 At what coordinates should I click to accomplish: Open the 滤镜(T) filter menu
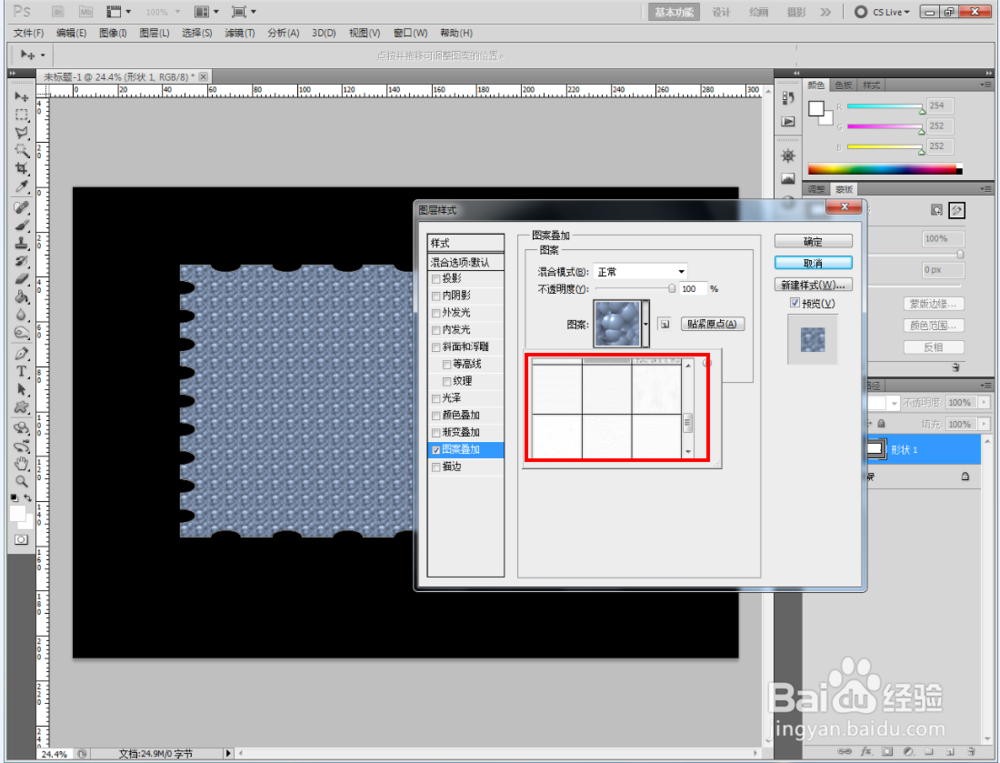click(240, 33)
